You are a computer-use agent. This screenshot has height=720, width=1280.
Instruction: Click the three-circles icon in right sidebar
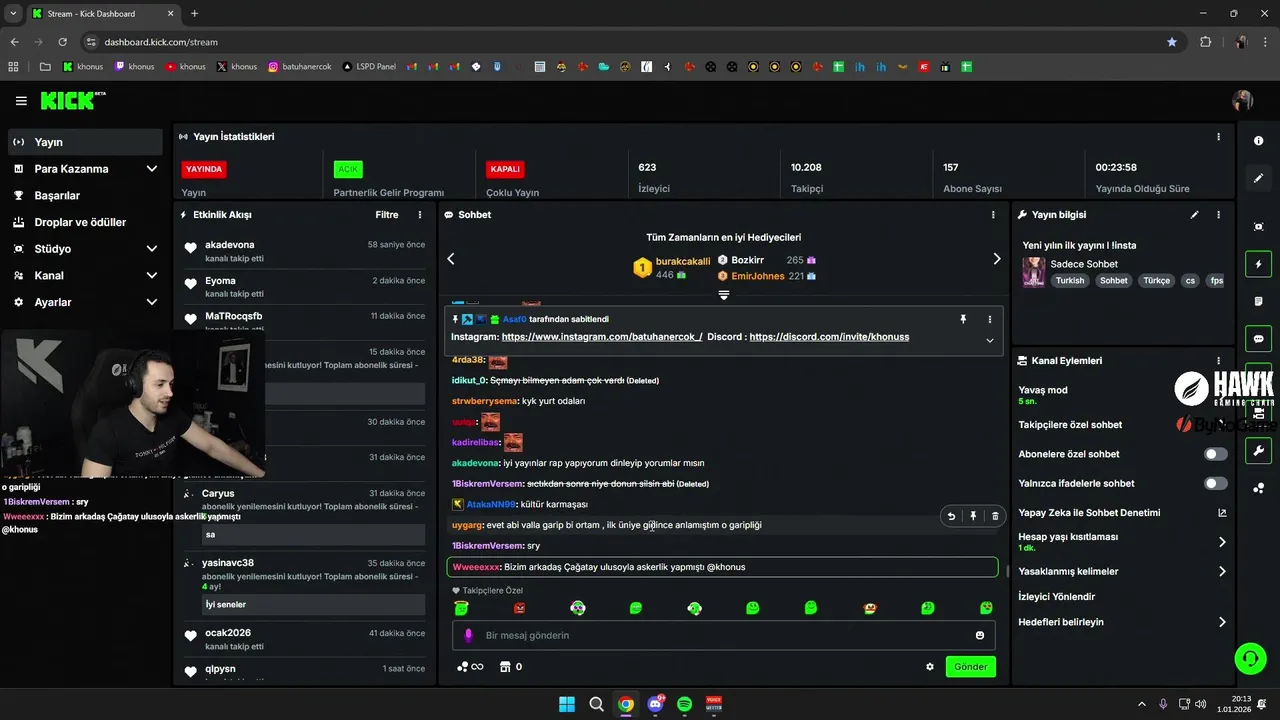click(x=1258, y=488)
